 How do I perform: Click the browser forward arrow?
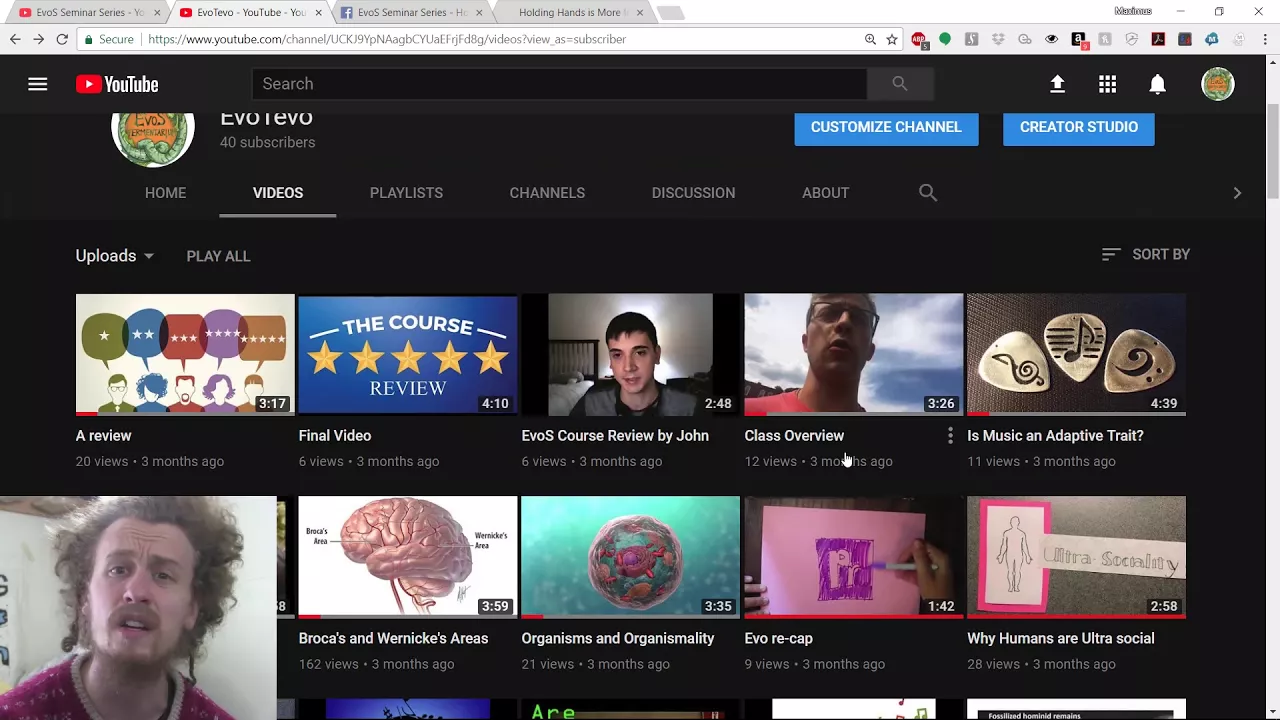[38, 39]
